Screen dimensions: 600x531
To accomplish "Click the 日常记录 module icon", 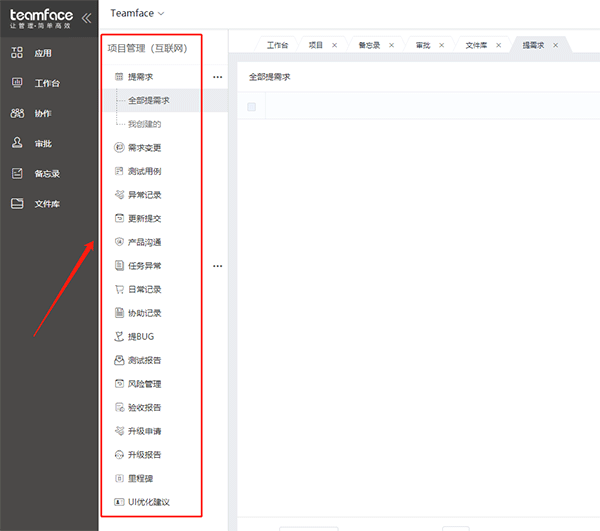I will tap(119, 289).
